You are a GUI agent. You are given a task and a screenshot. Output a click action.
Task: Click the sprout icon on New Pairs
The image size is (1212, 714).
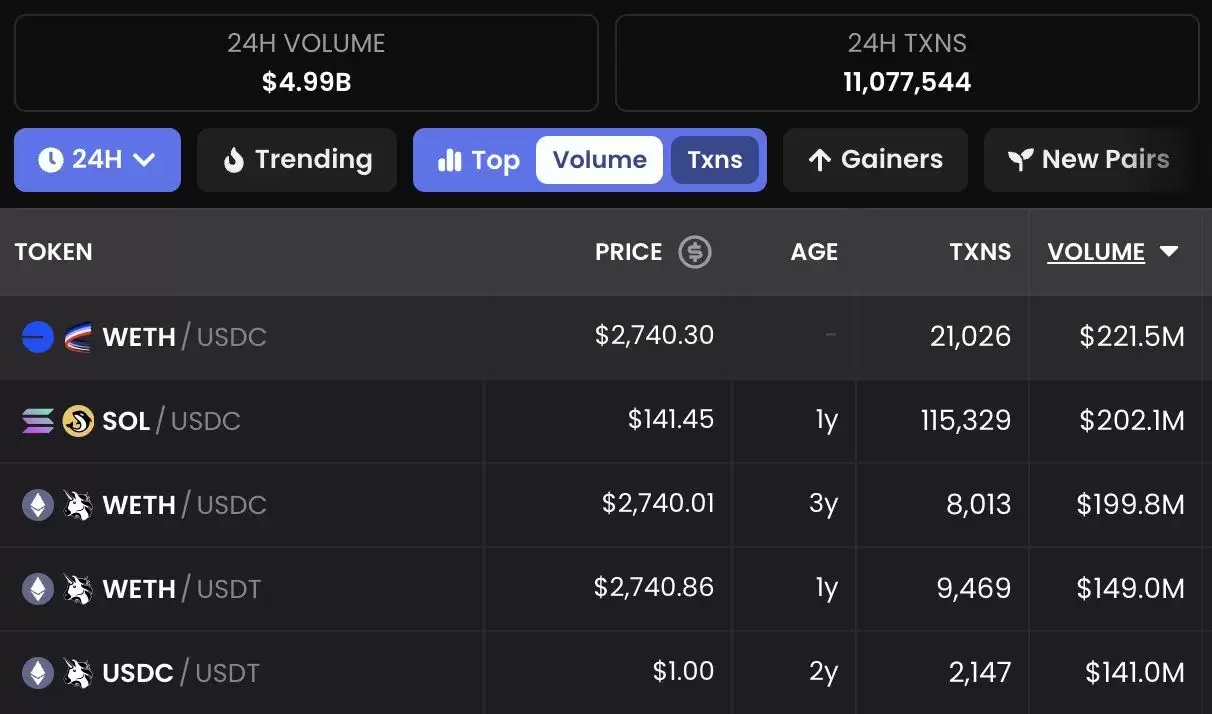(1020, 160)
